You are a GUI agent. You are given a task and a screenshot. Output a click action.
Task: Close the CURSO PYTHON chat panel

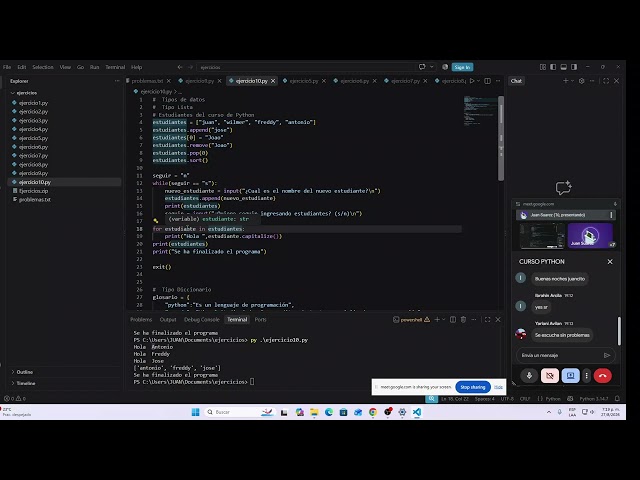pyautogui.click(x=610, y=262)
